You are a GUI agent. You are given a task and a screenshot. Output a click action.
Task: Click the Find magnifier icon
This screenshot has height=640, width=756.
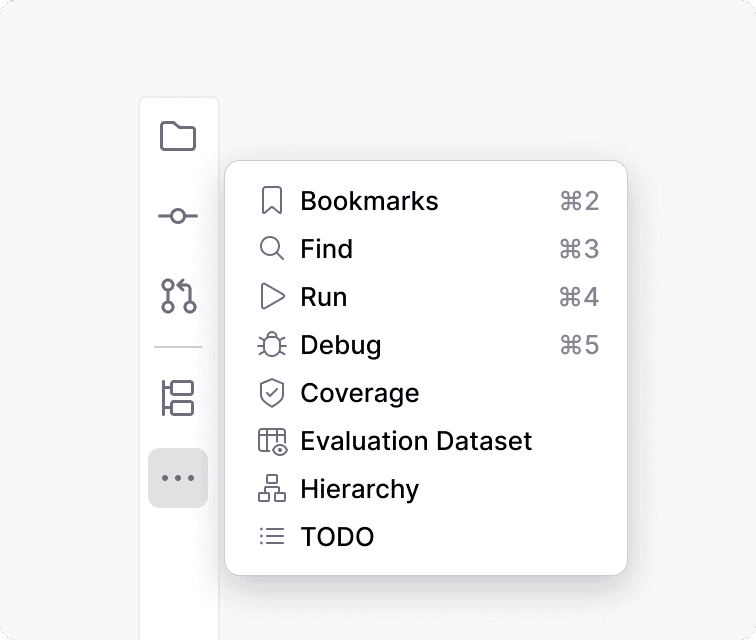click(271, 249)
